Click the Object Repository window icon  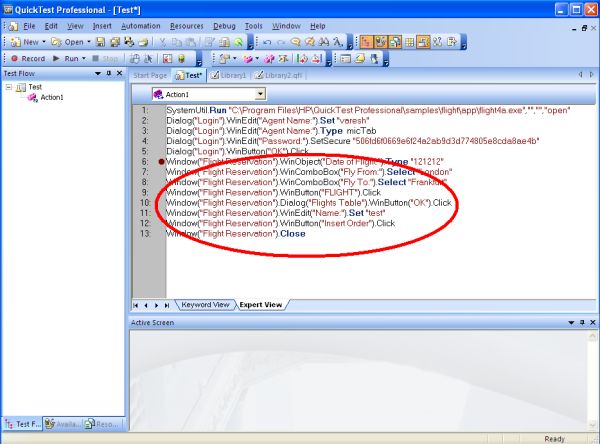(x=346, y=59)
